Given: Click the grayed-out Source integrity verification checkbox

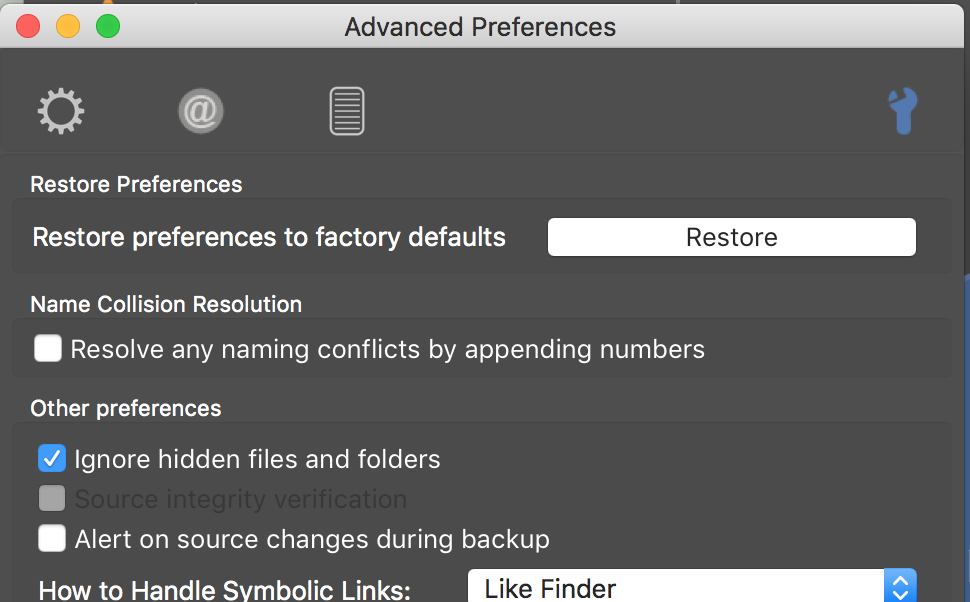Looking at the screenshot, I should click(52, 499).
